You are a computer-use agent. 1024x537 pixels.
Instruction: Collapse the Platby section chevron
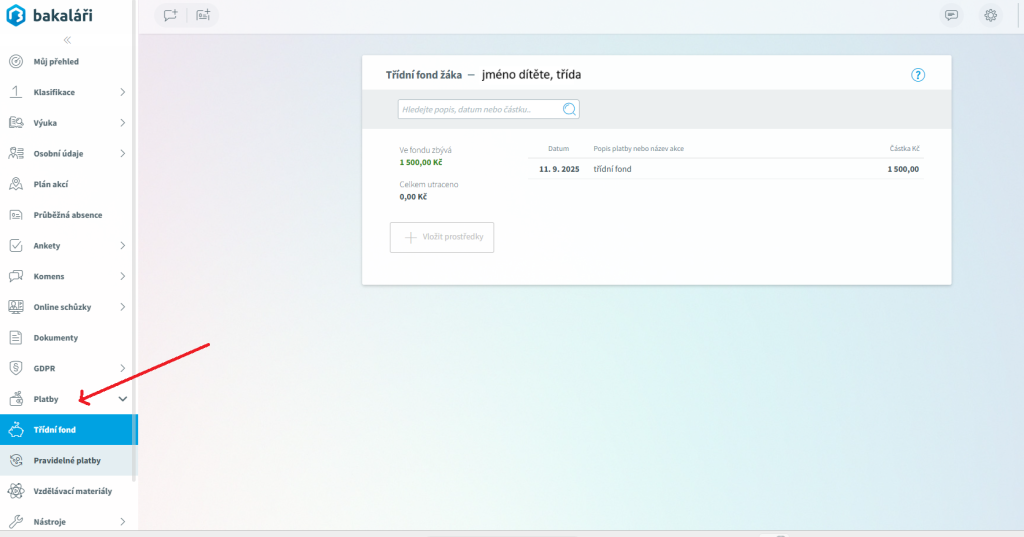click(x=122, y=399)
